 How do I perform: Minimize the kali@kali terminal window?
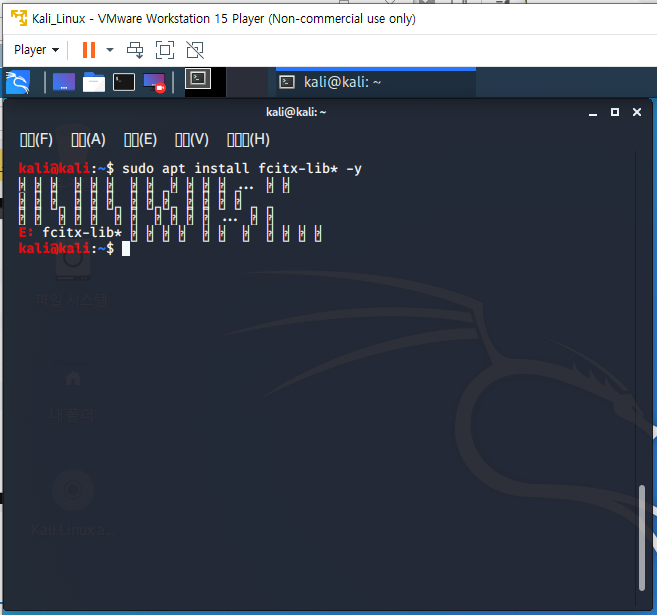tap(592, 112)
